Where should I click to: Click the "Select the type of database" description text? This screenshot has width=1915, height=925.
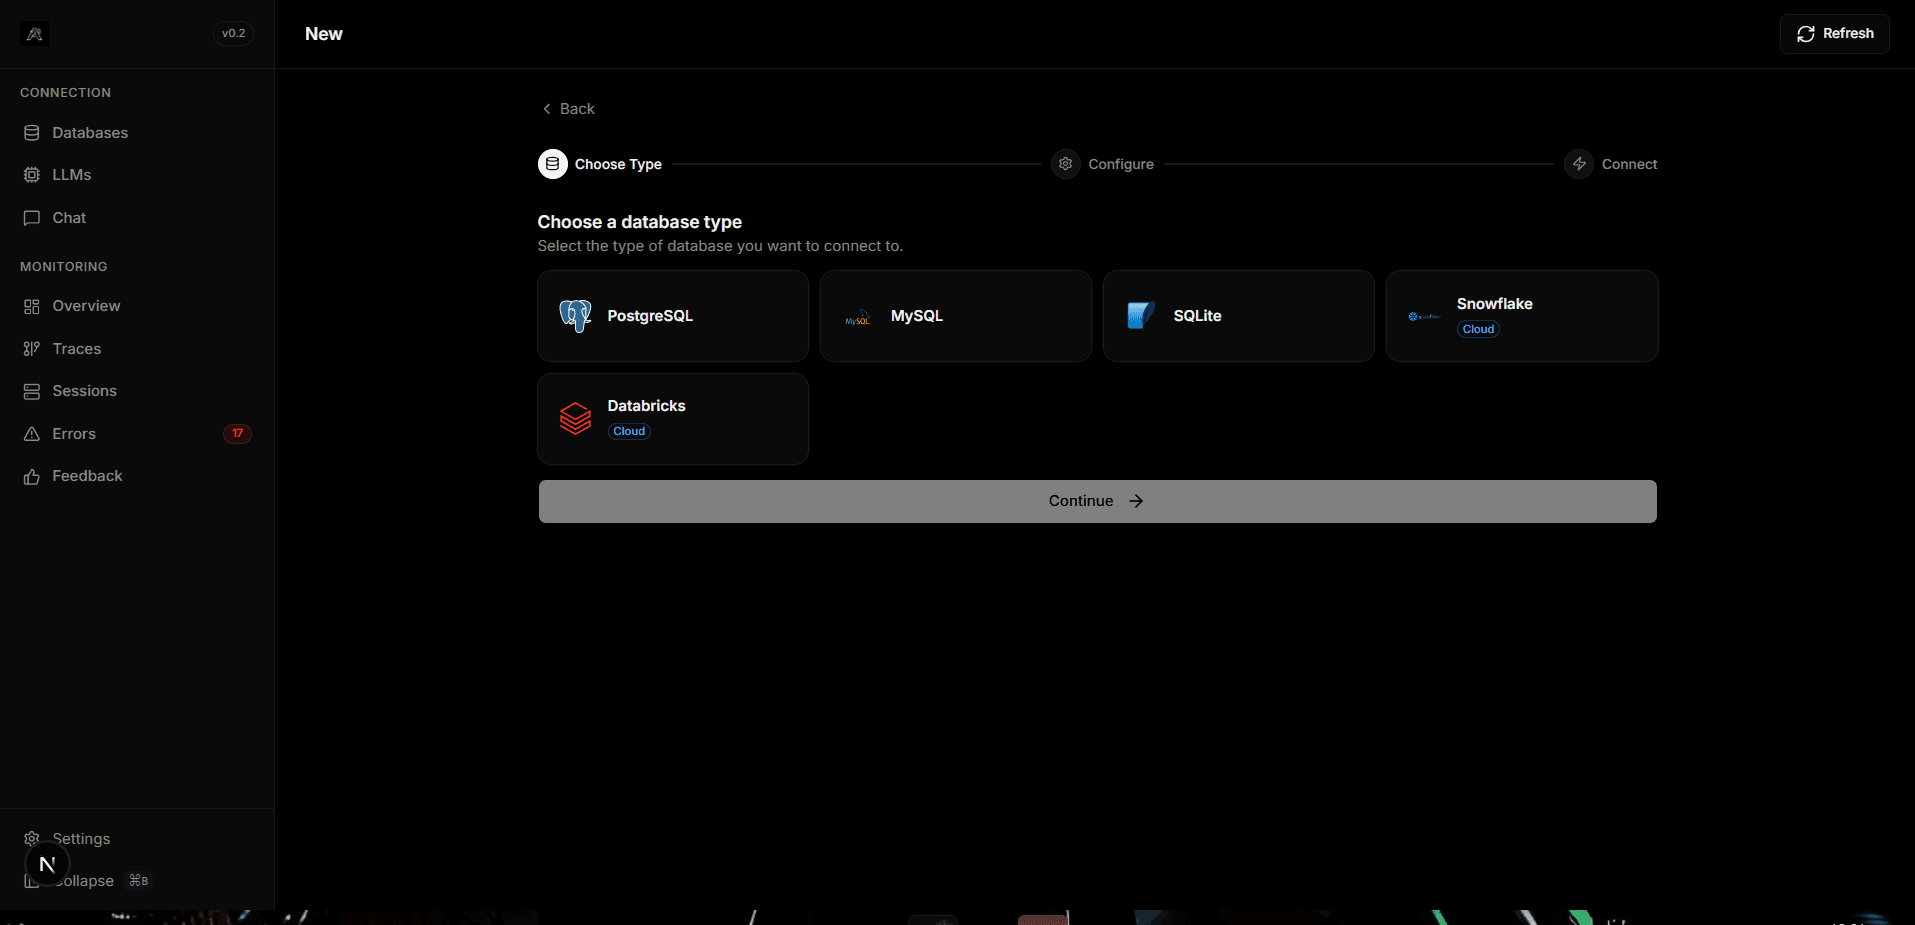[720, 246]
